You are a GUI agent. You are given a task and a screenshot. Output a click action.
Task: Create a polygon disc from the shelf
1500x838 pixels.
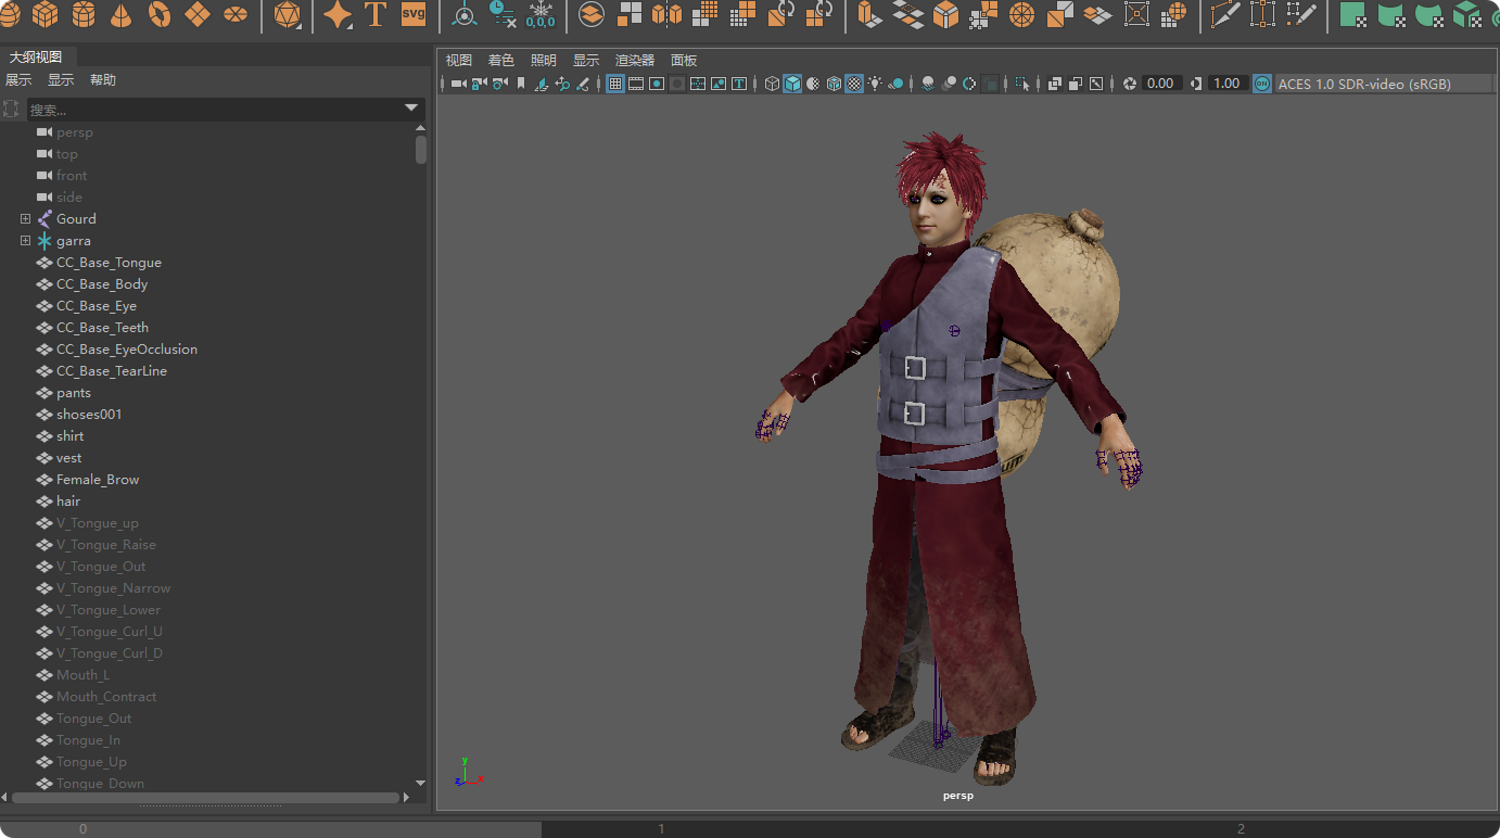(235, 15)
